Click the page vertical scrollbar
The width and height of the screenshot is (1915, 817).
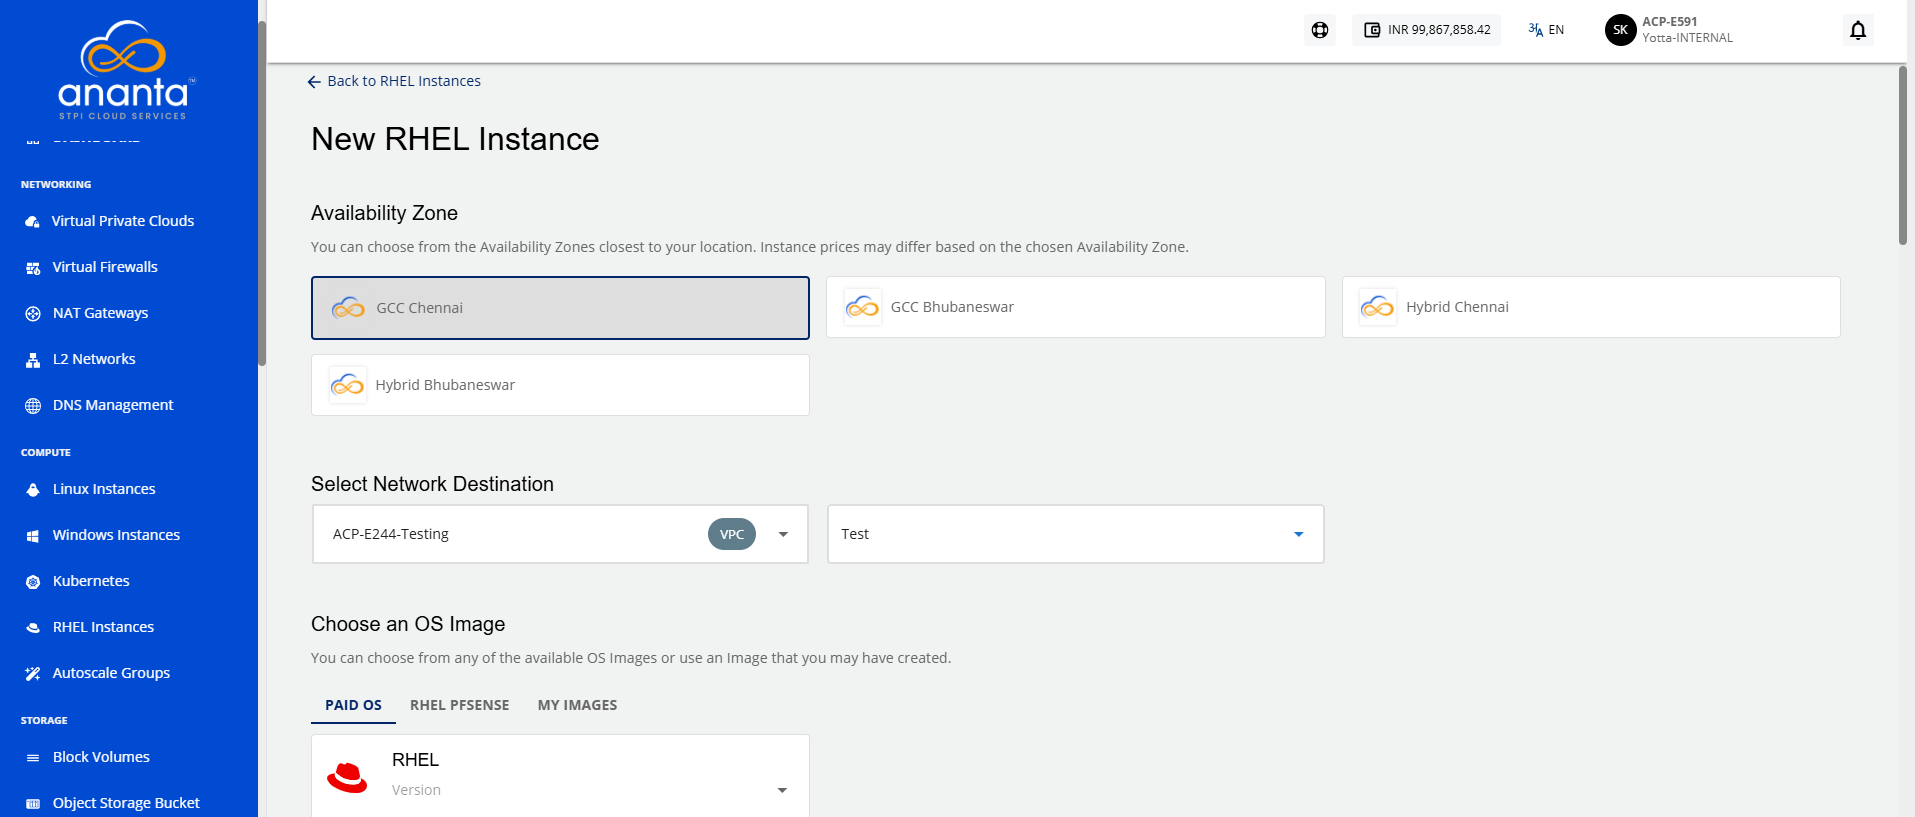point(1903,155)
